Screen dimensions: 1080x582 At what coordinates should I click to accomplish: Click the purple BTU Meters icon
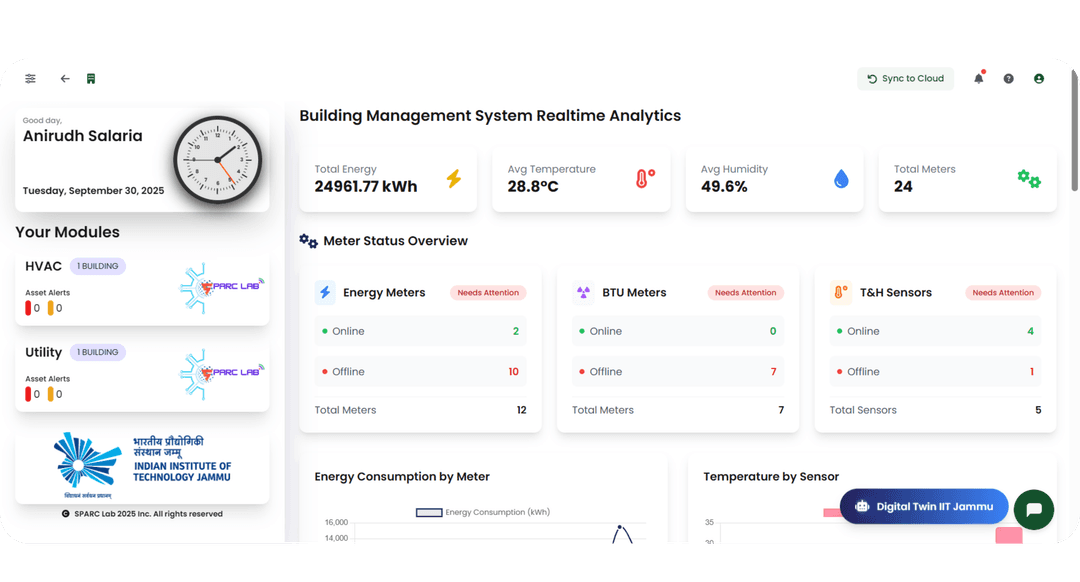[x=583, y=292]
